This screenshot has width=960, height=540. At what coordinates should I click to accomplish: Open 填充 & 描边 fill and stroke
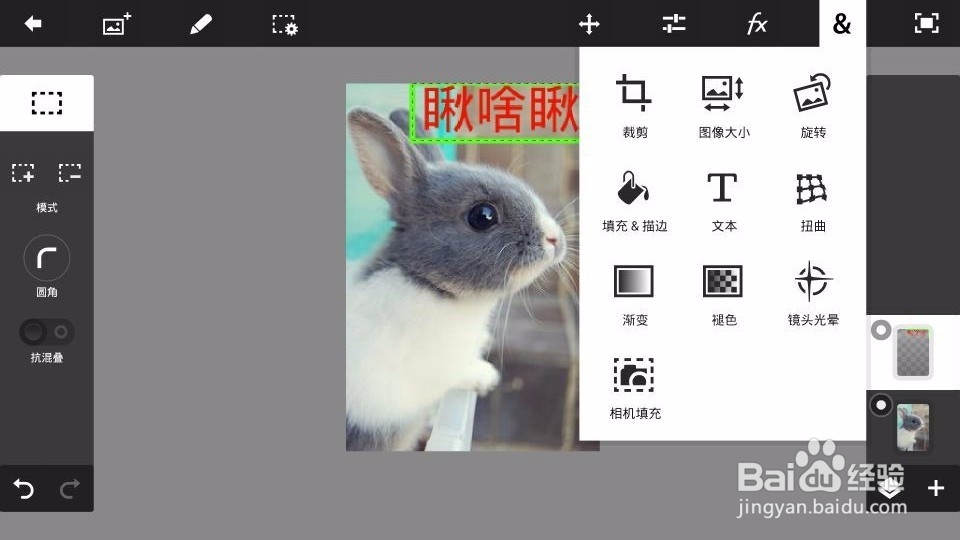point(634,201)
